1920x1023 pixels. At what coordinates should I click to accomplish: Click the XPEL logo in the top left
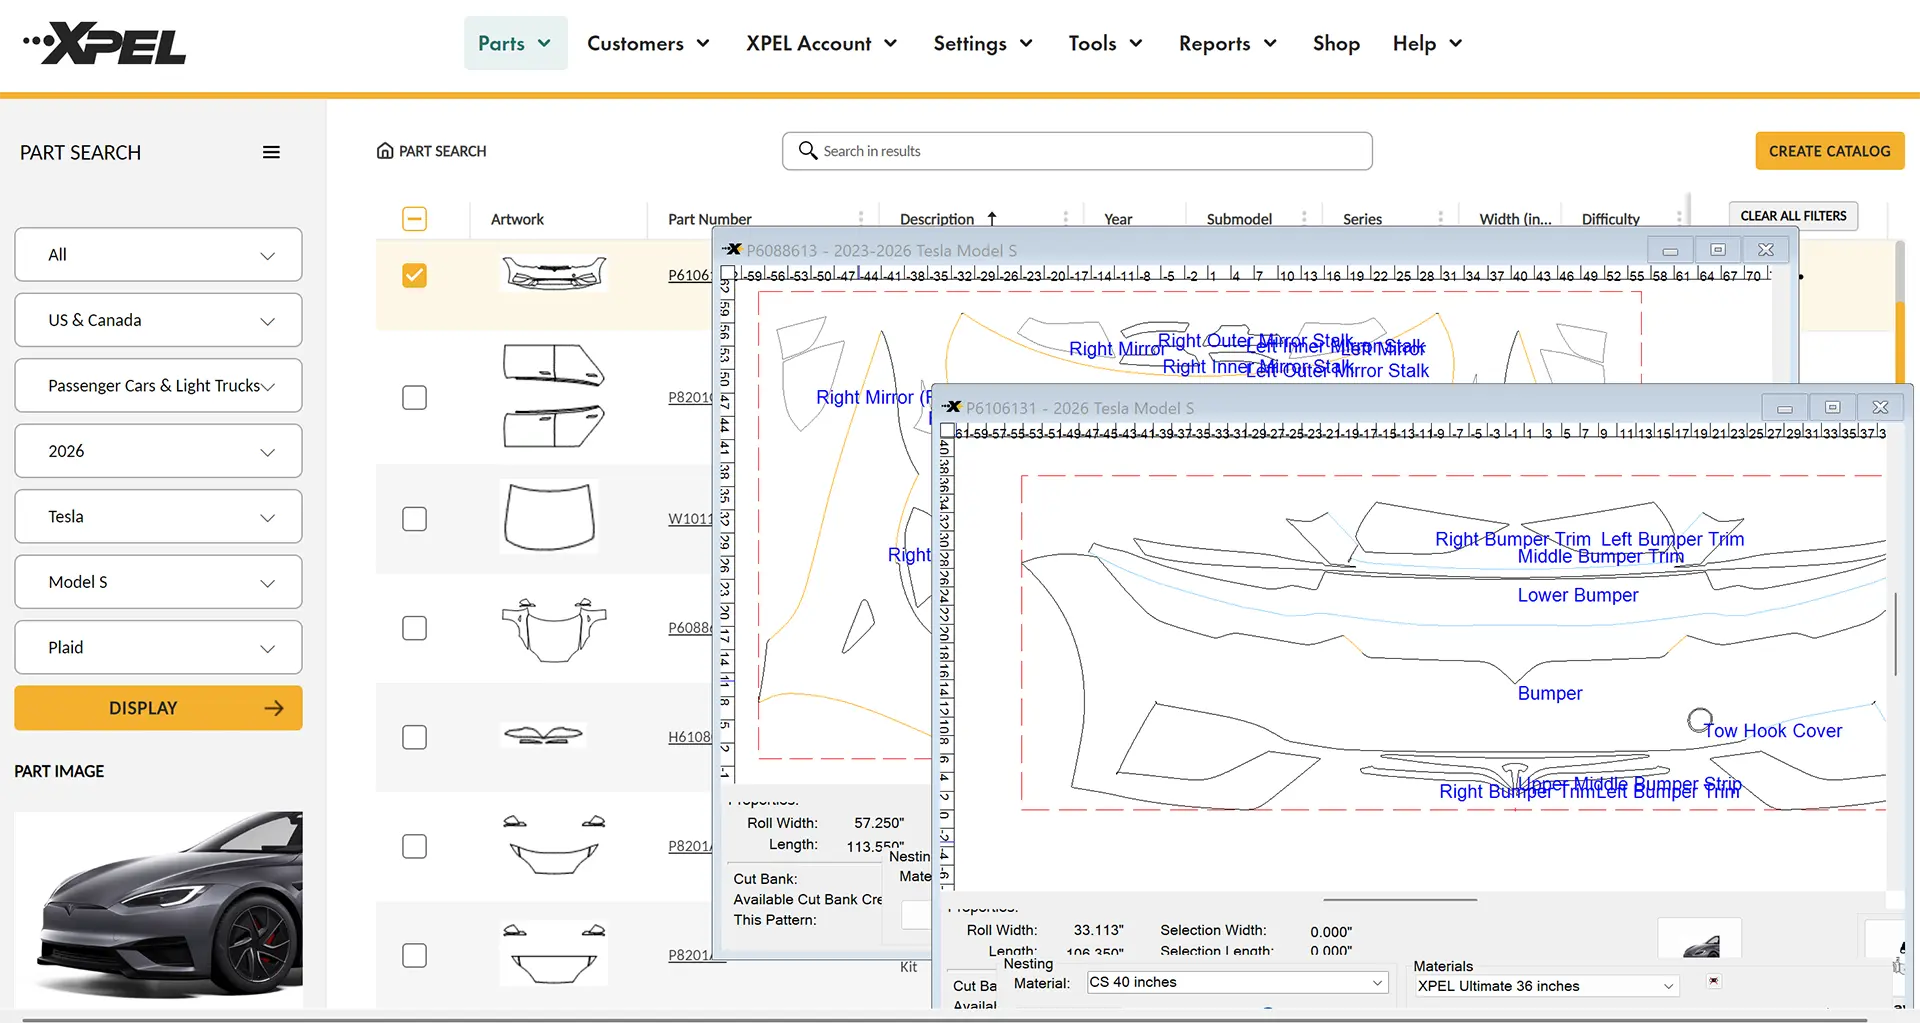tap(103, 43)
